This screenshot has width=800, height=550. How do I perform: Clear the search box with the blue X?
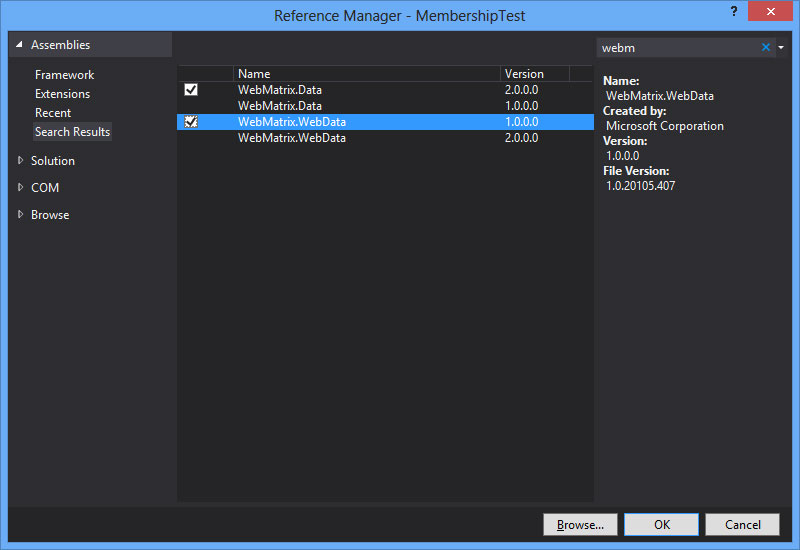765,47
